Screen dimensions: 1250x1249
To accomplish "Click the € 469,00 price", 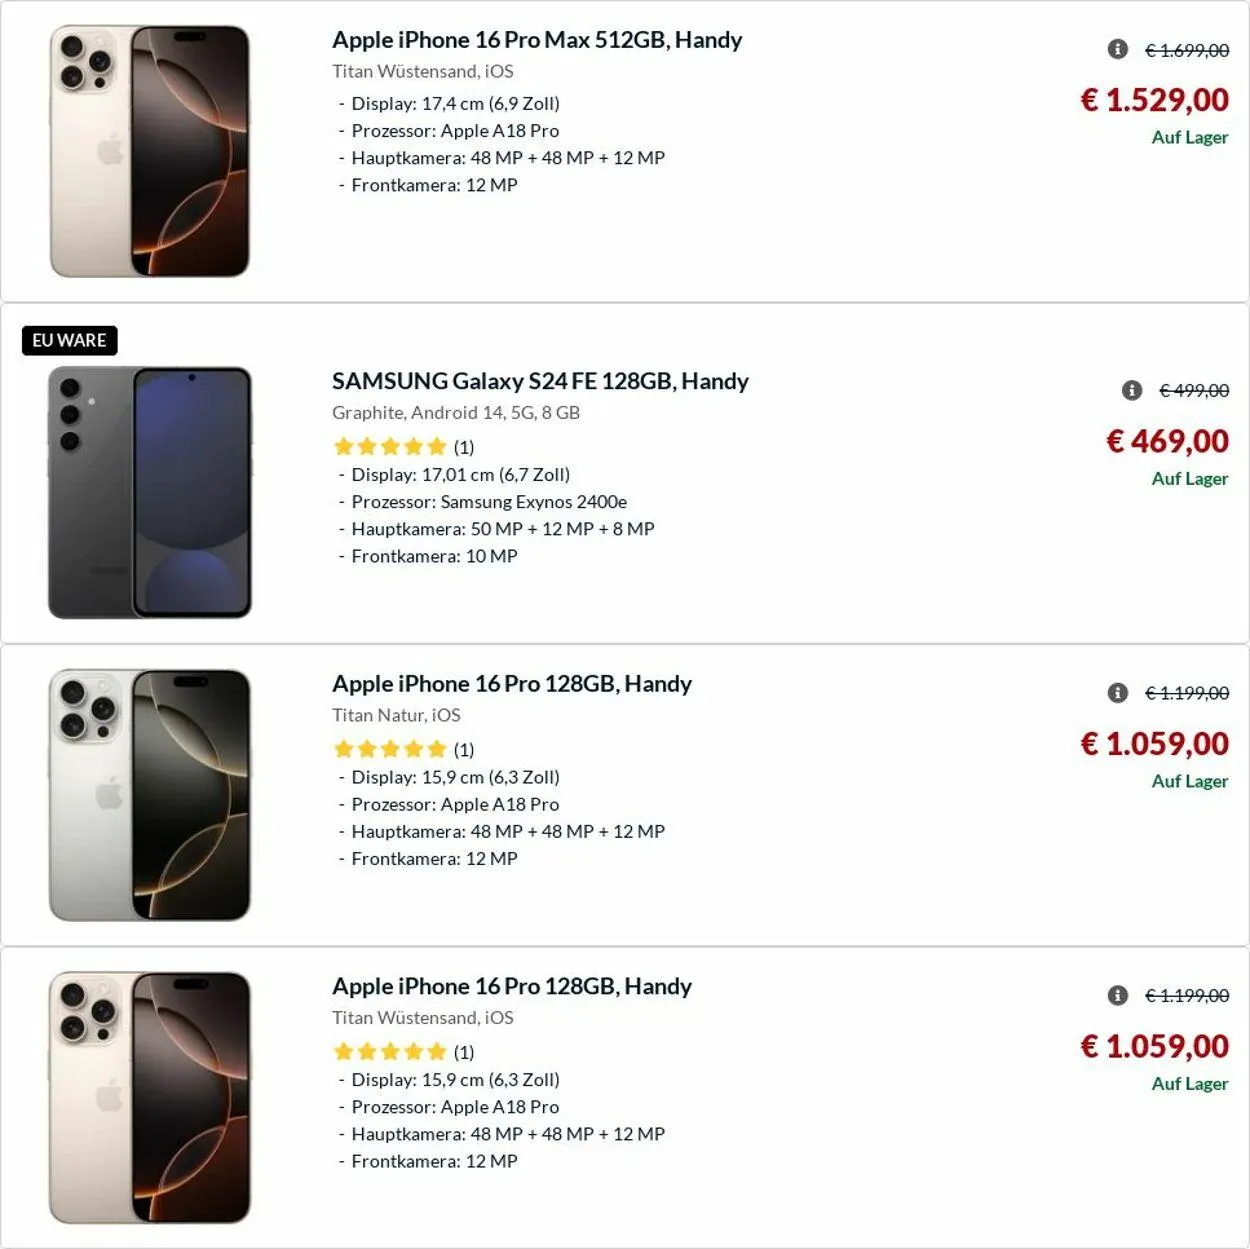I will click(x=1167, y=441).
